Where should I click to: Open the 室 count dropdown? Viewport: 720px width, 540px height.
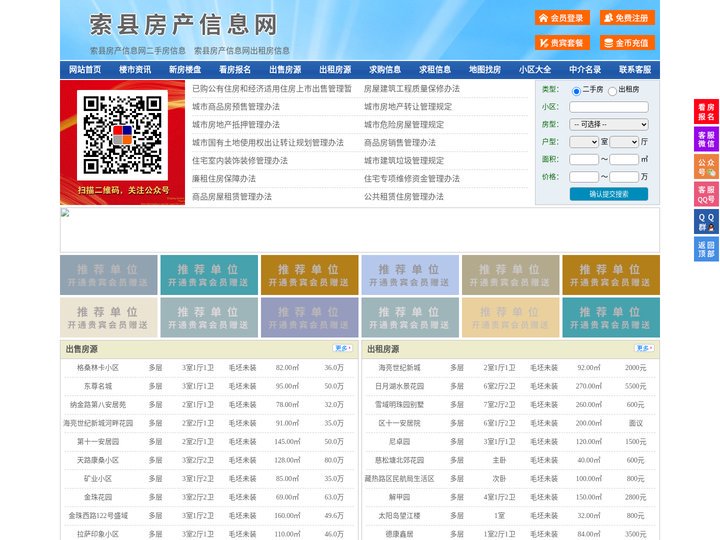coord(584,142)
